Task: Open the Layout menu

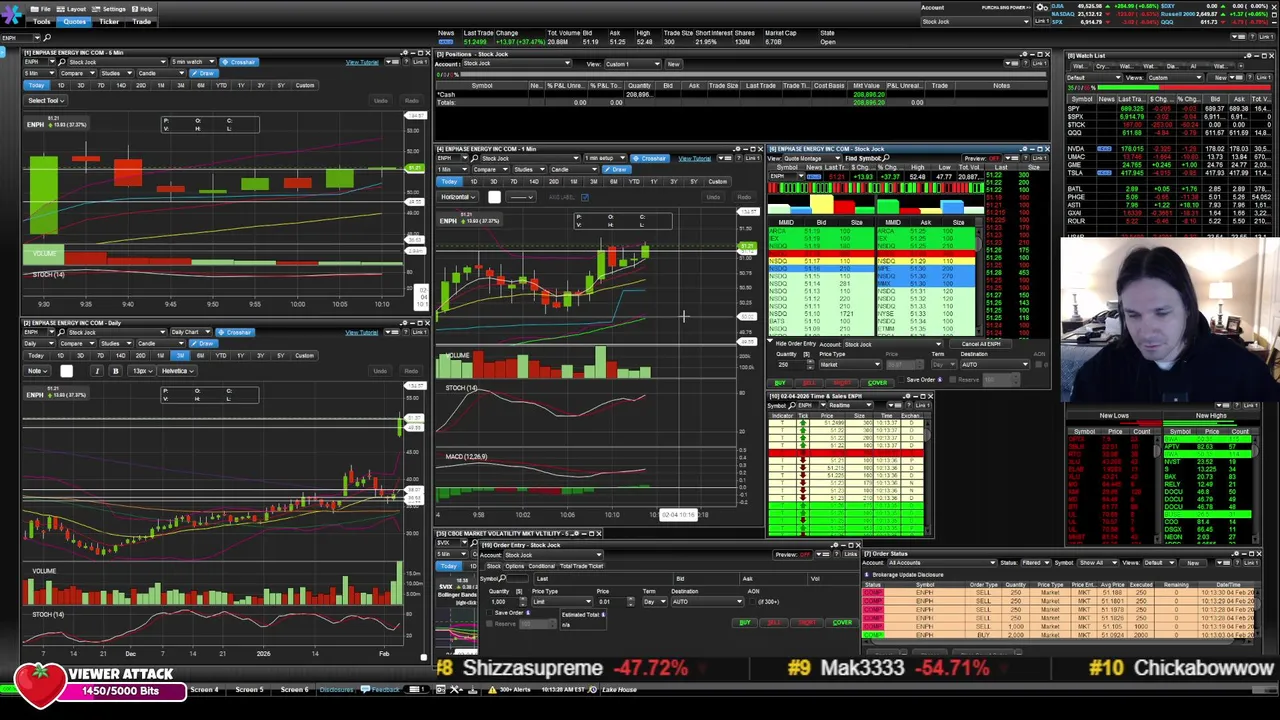Action: (72, 9)
